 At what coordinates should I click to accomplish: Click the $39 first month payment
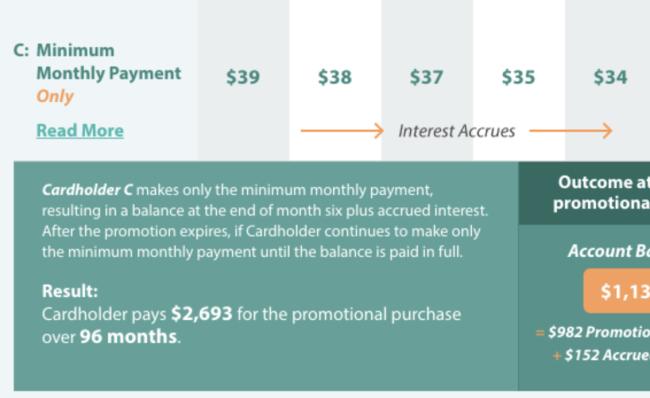(243, 77)
